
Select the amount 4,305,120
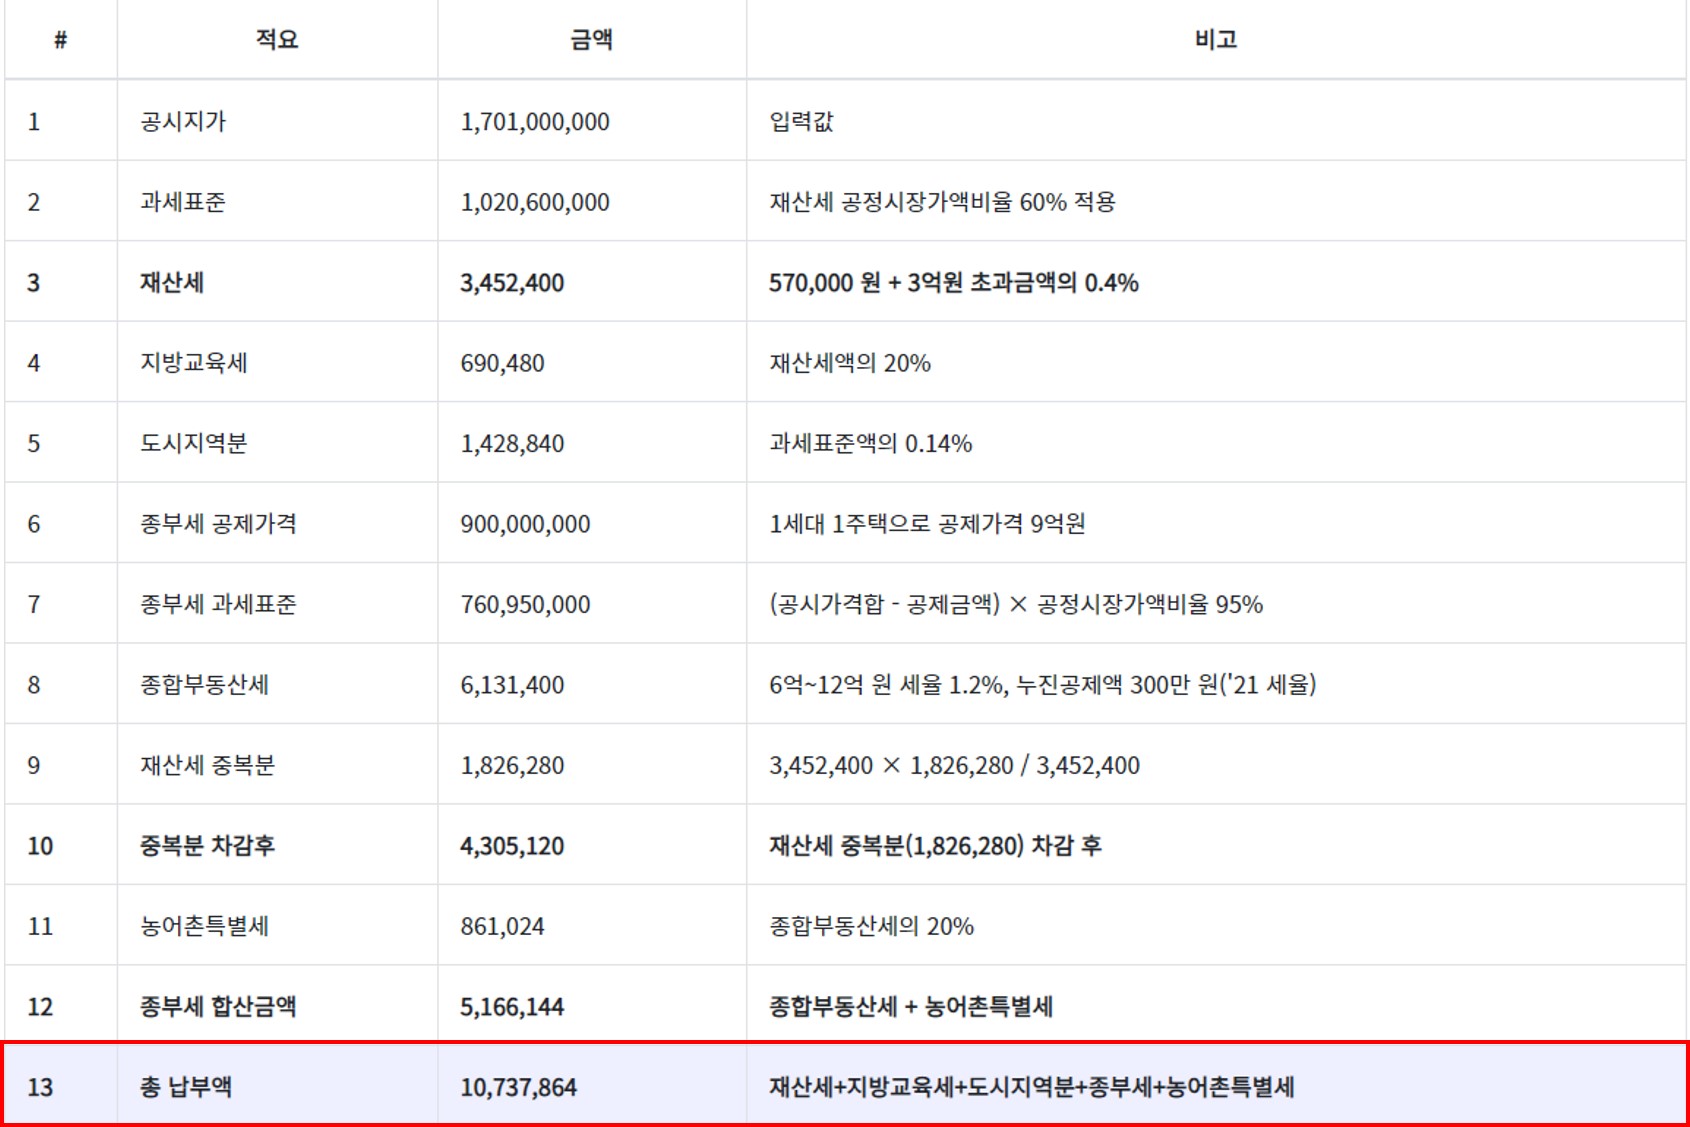coord(512,846)
